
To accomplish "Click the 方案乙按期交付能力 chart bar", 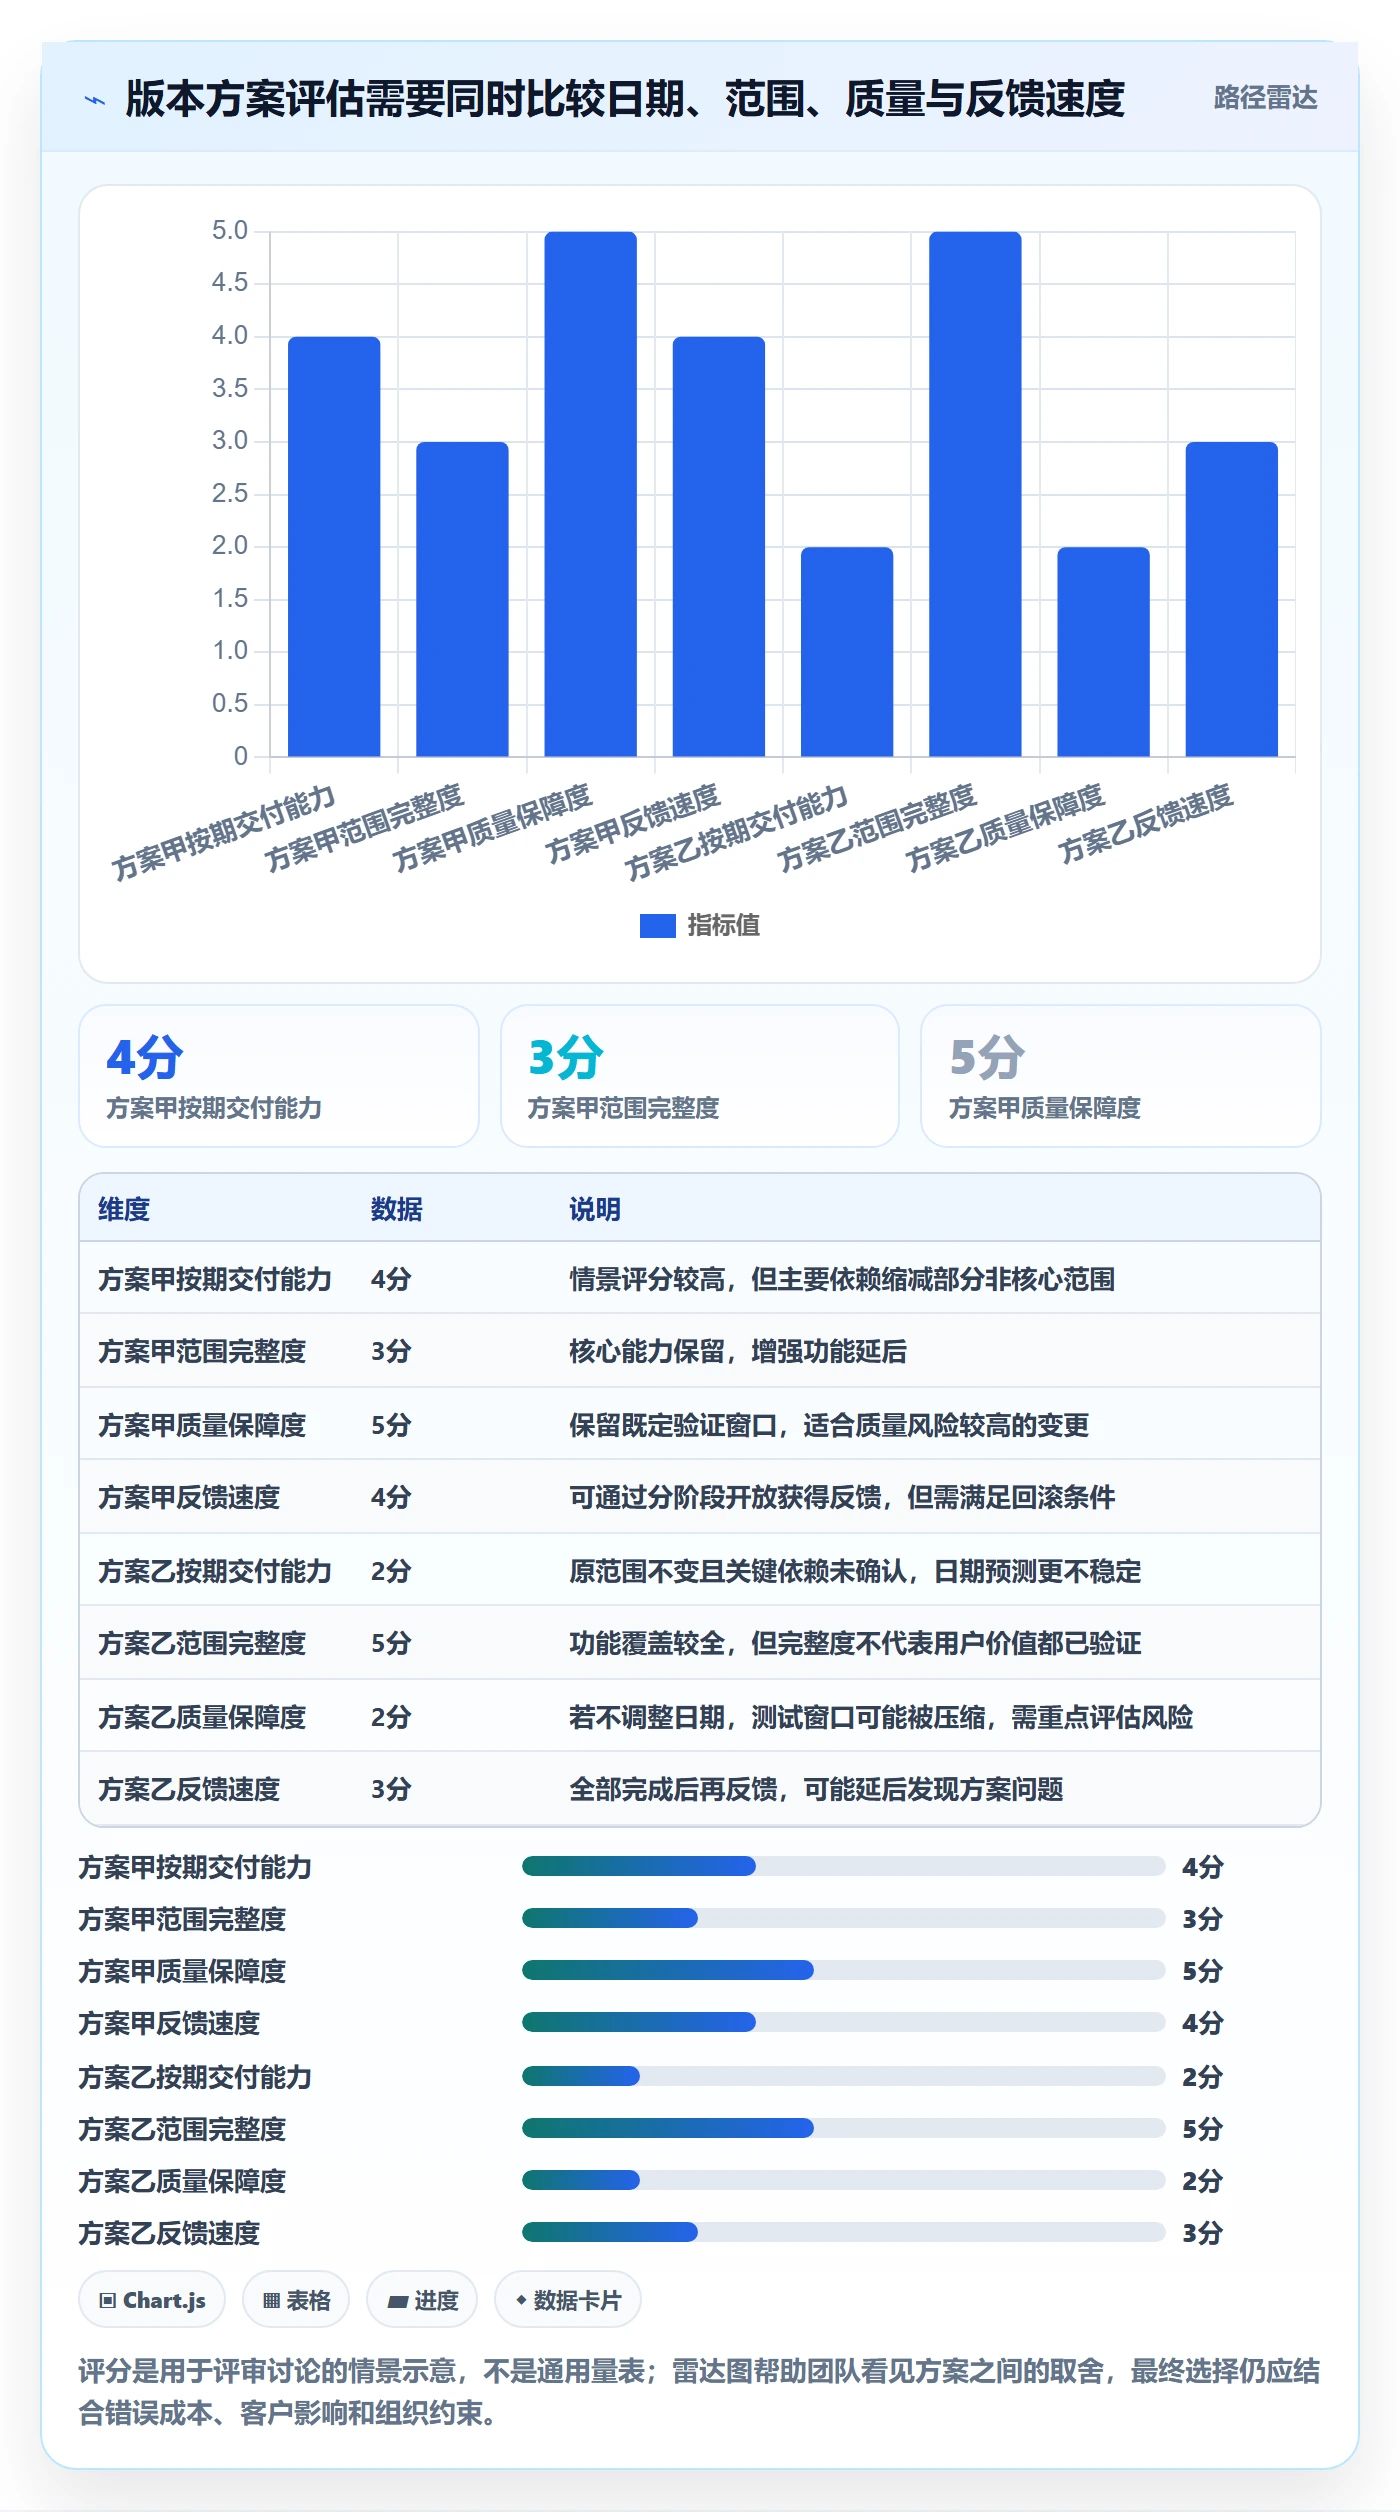I will pos(847,651).
